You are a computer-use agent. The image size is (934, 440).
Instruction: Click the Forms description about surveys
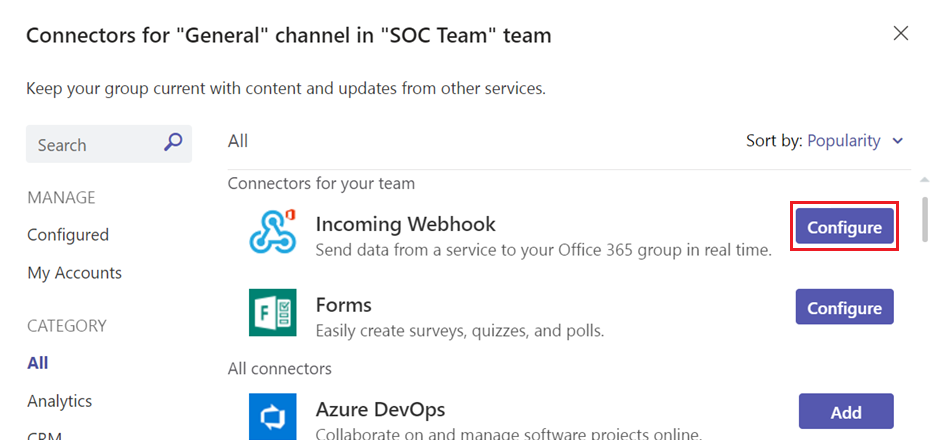point(460,330)
